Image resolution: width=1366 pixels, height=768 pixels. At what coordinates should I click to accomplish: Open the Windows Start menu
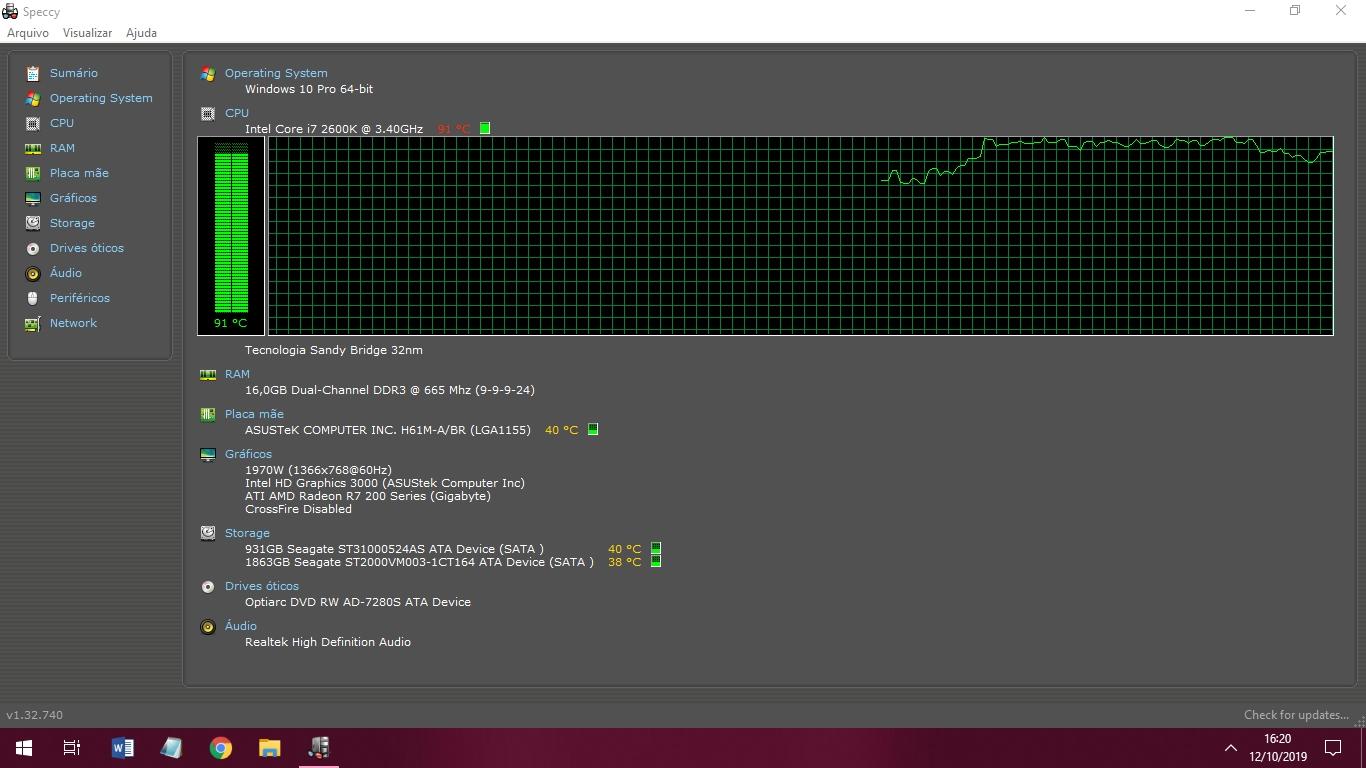[x=24, y=748]
